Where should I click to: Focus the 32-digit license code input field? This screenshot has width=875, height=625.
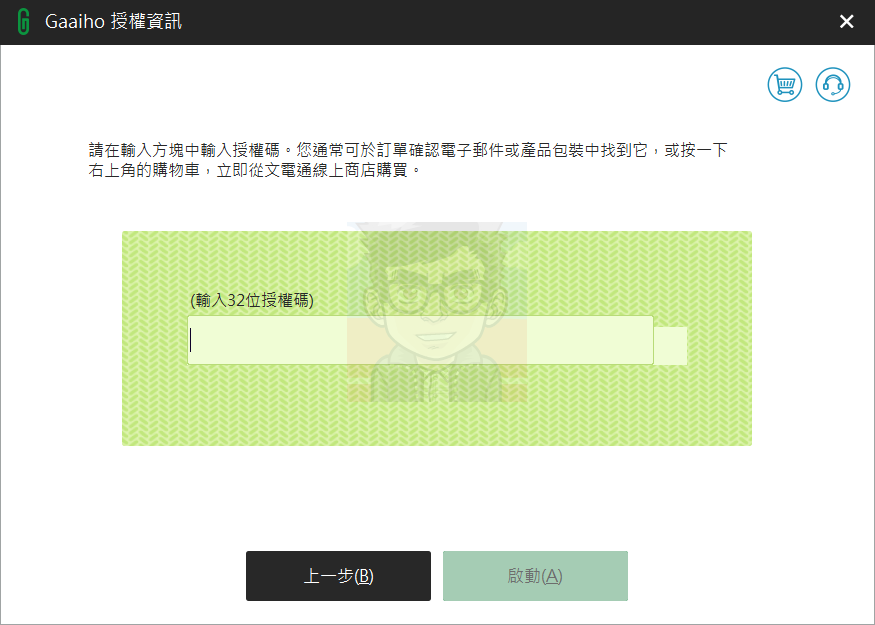(x=420, y=340)
